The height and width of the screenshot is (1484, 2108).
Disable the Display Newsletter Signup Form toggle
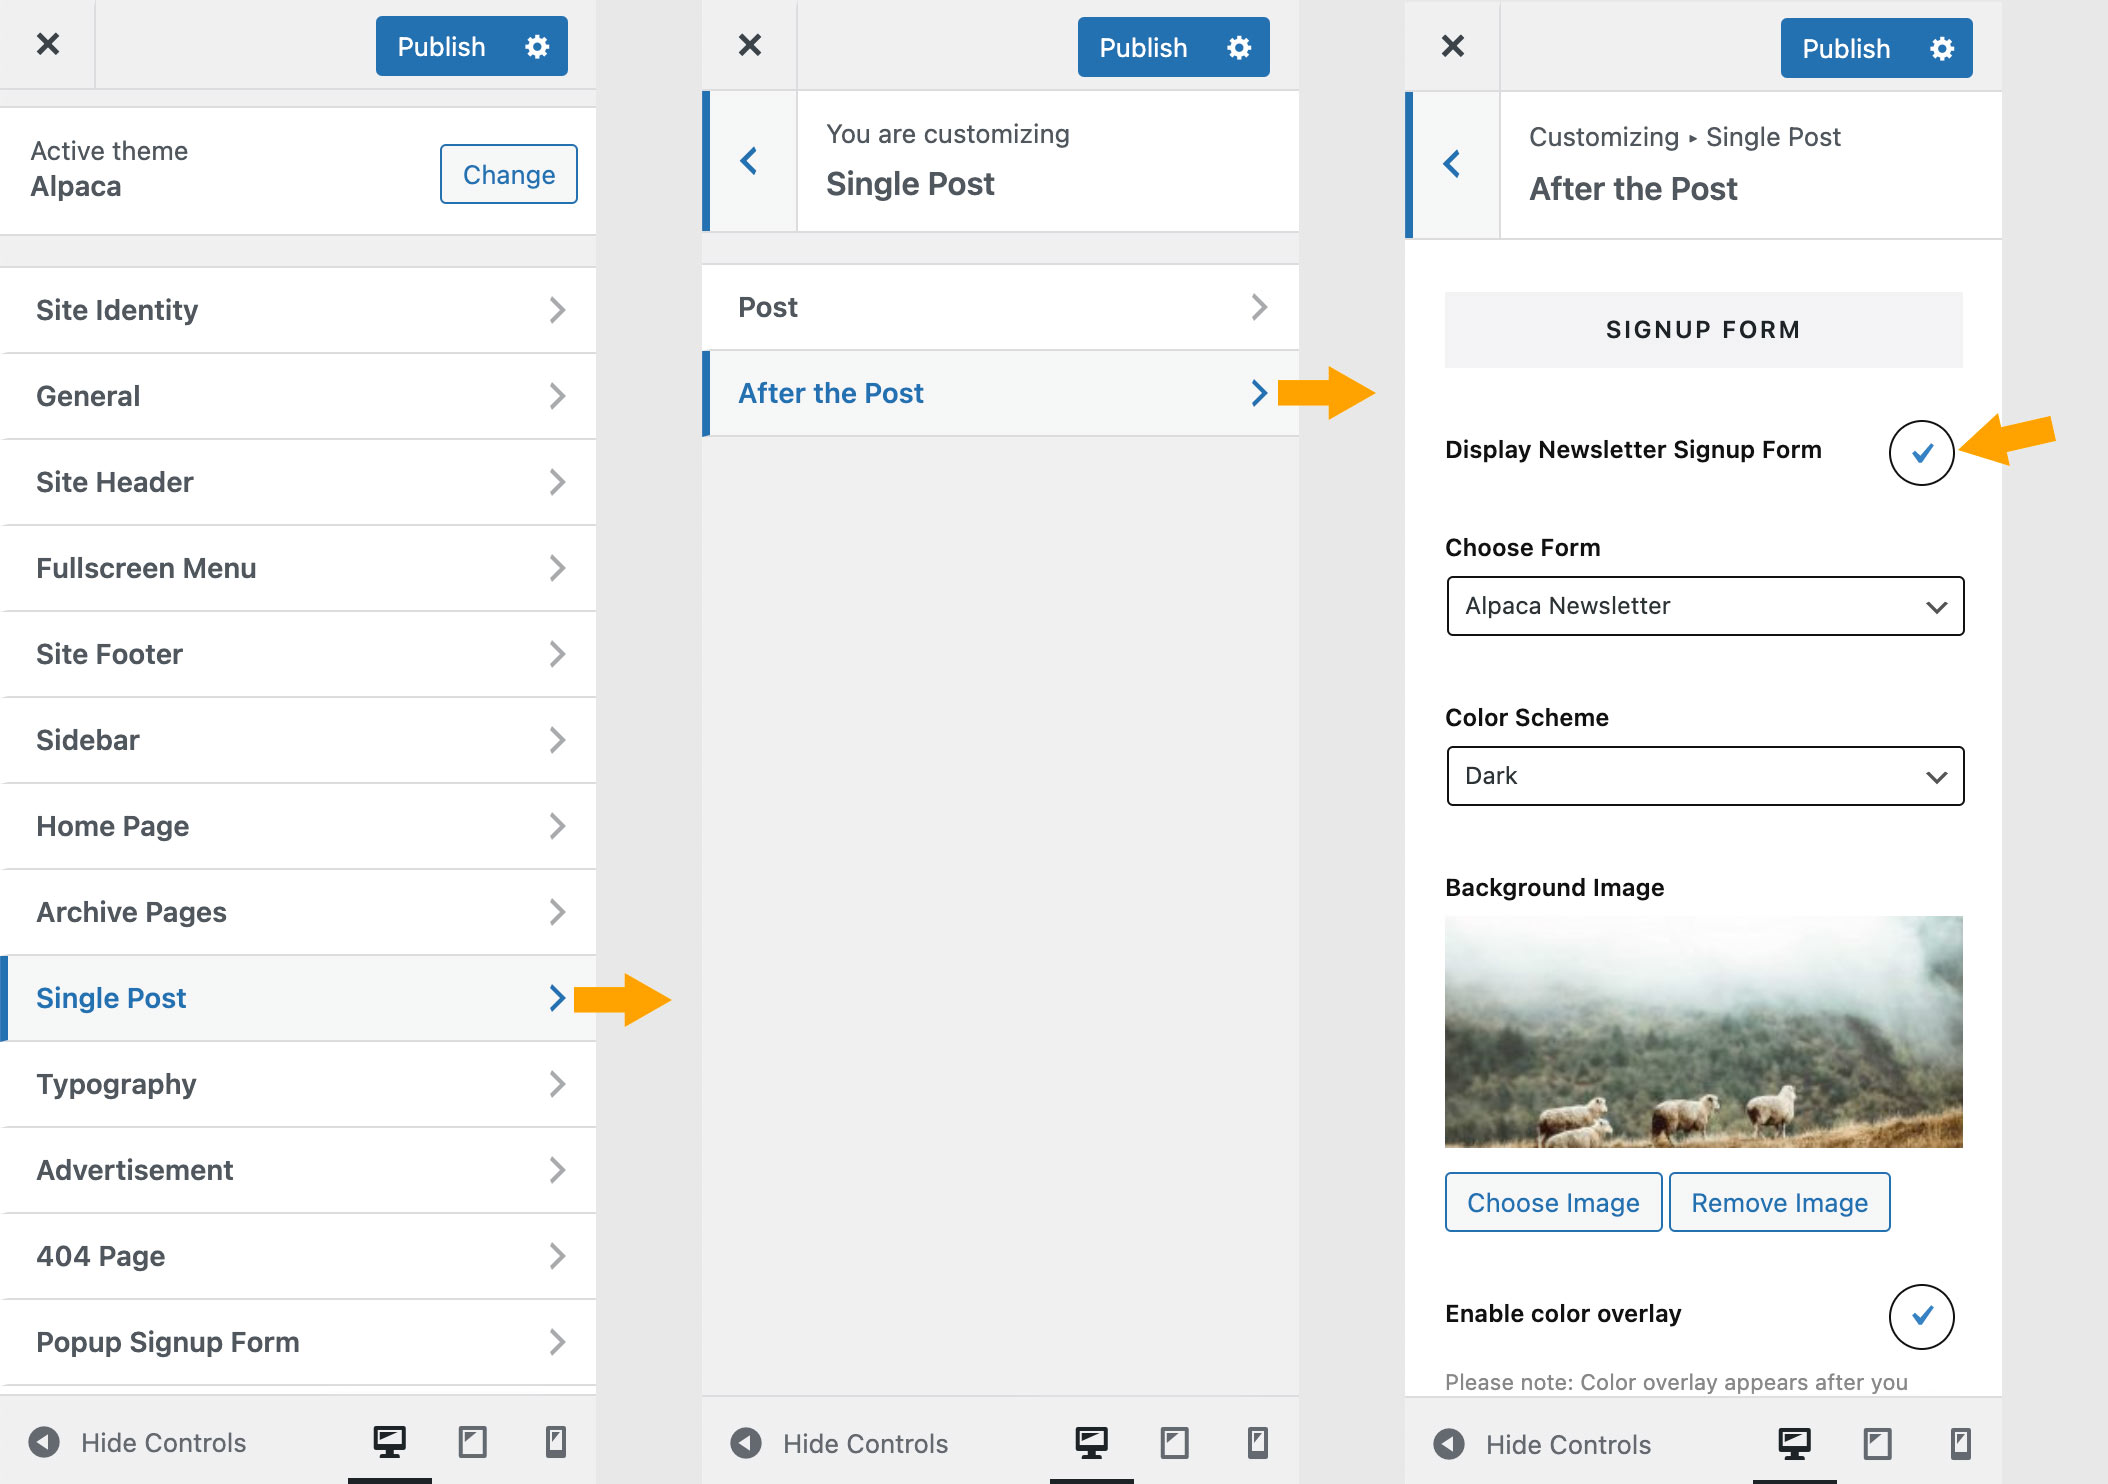[1921, 452]
